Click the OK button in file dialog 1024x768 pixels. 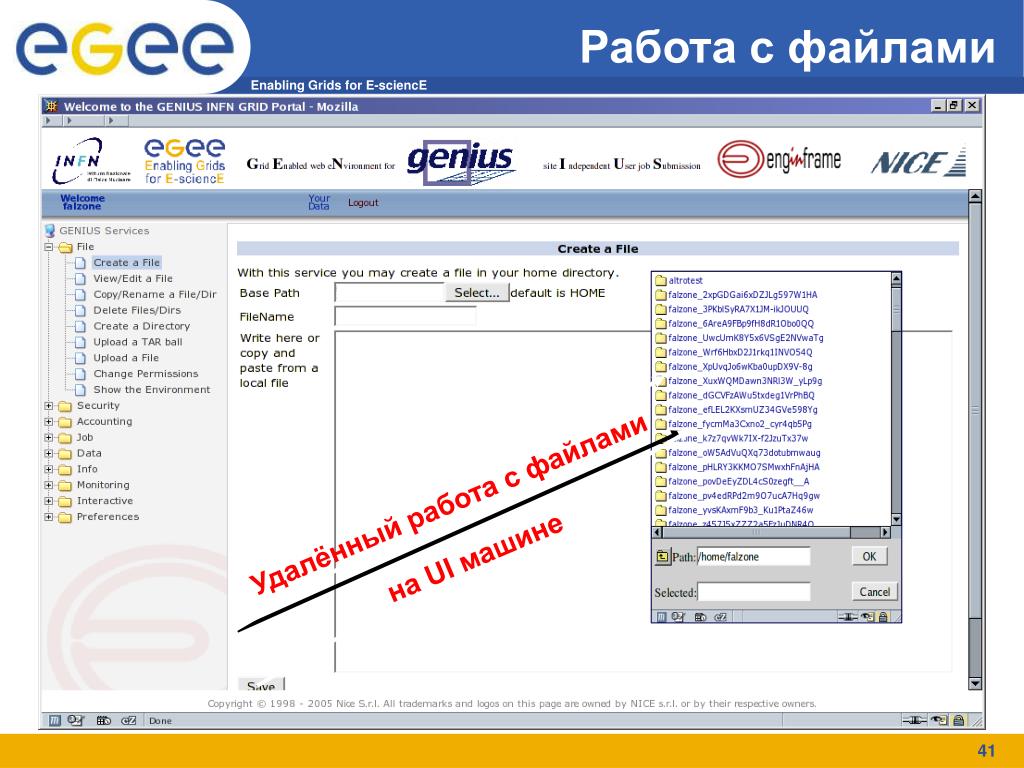point(869,556)
